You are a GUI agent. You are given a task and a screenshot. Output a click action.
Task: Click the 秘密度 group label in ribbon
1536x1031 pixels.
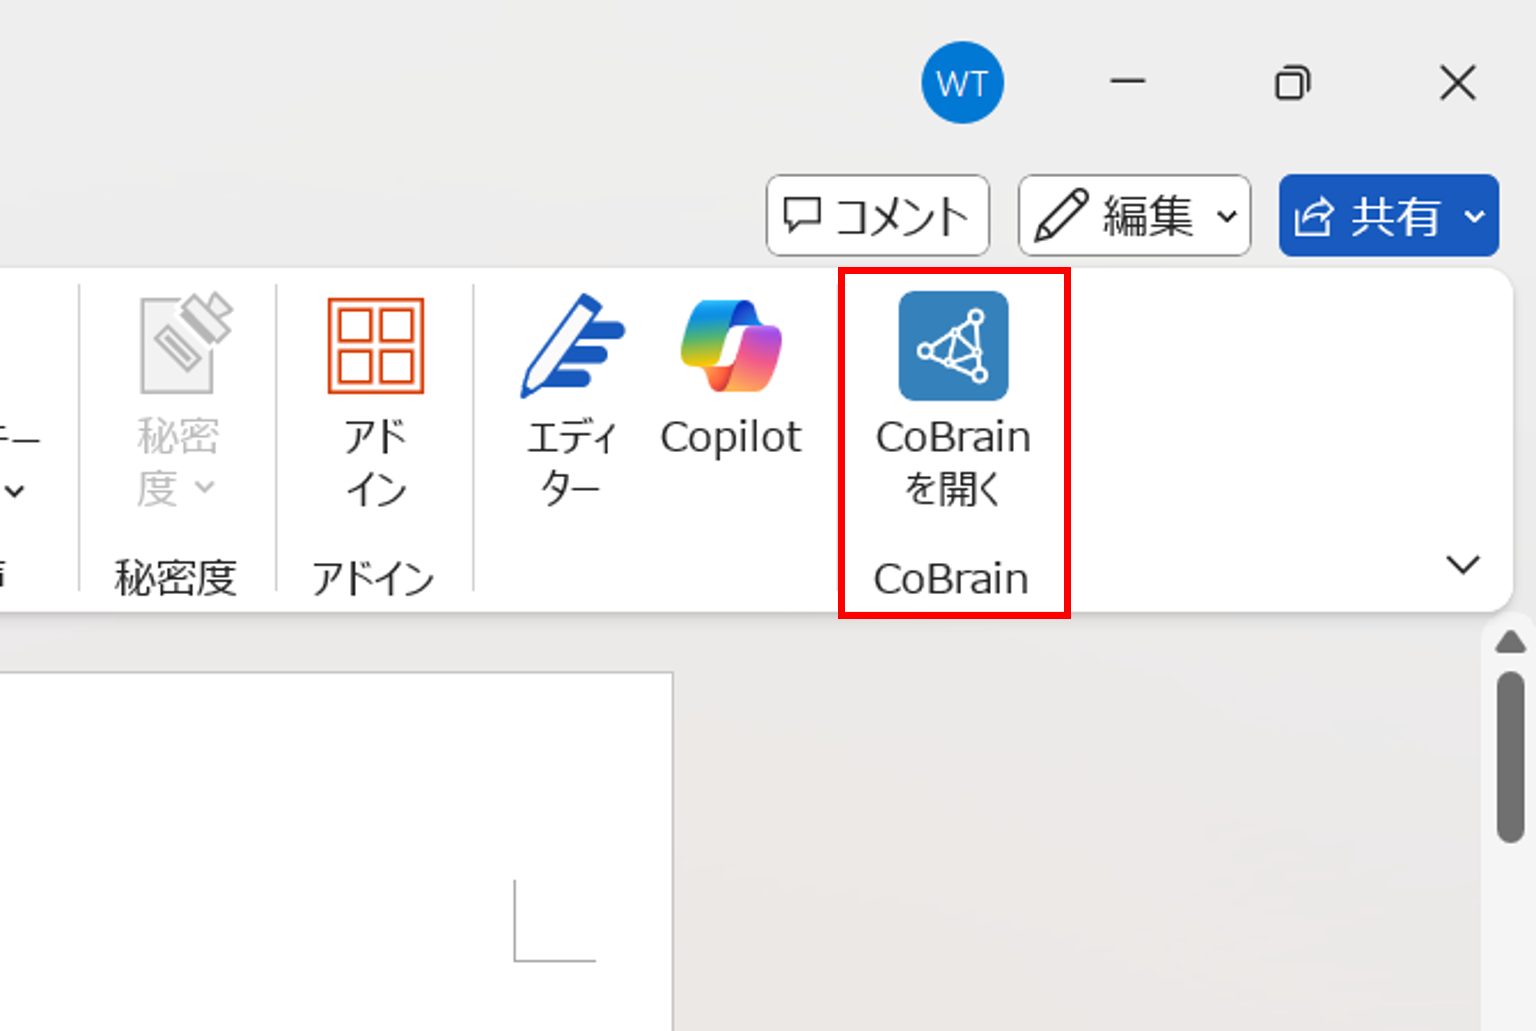(x=176, y=577)
